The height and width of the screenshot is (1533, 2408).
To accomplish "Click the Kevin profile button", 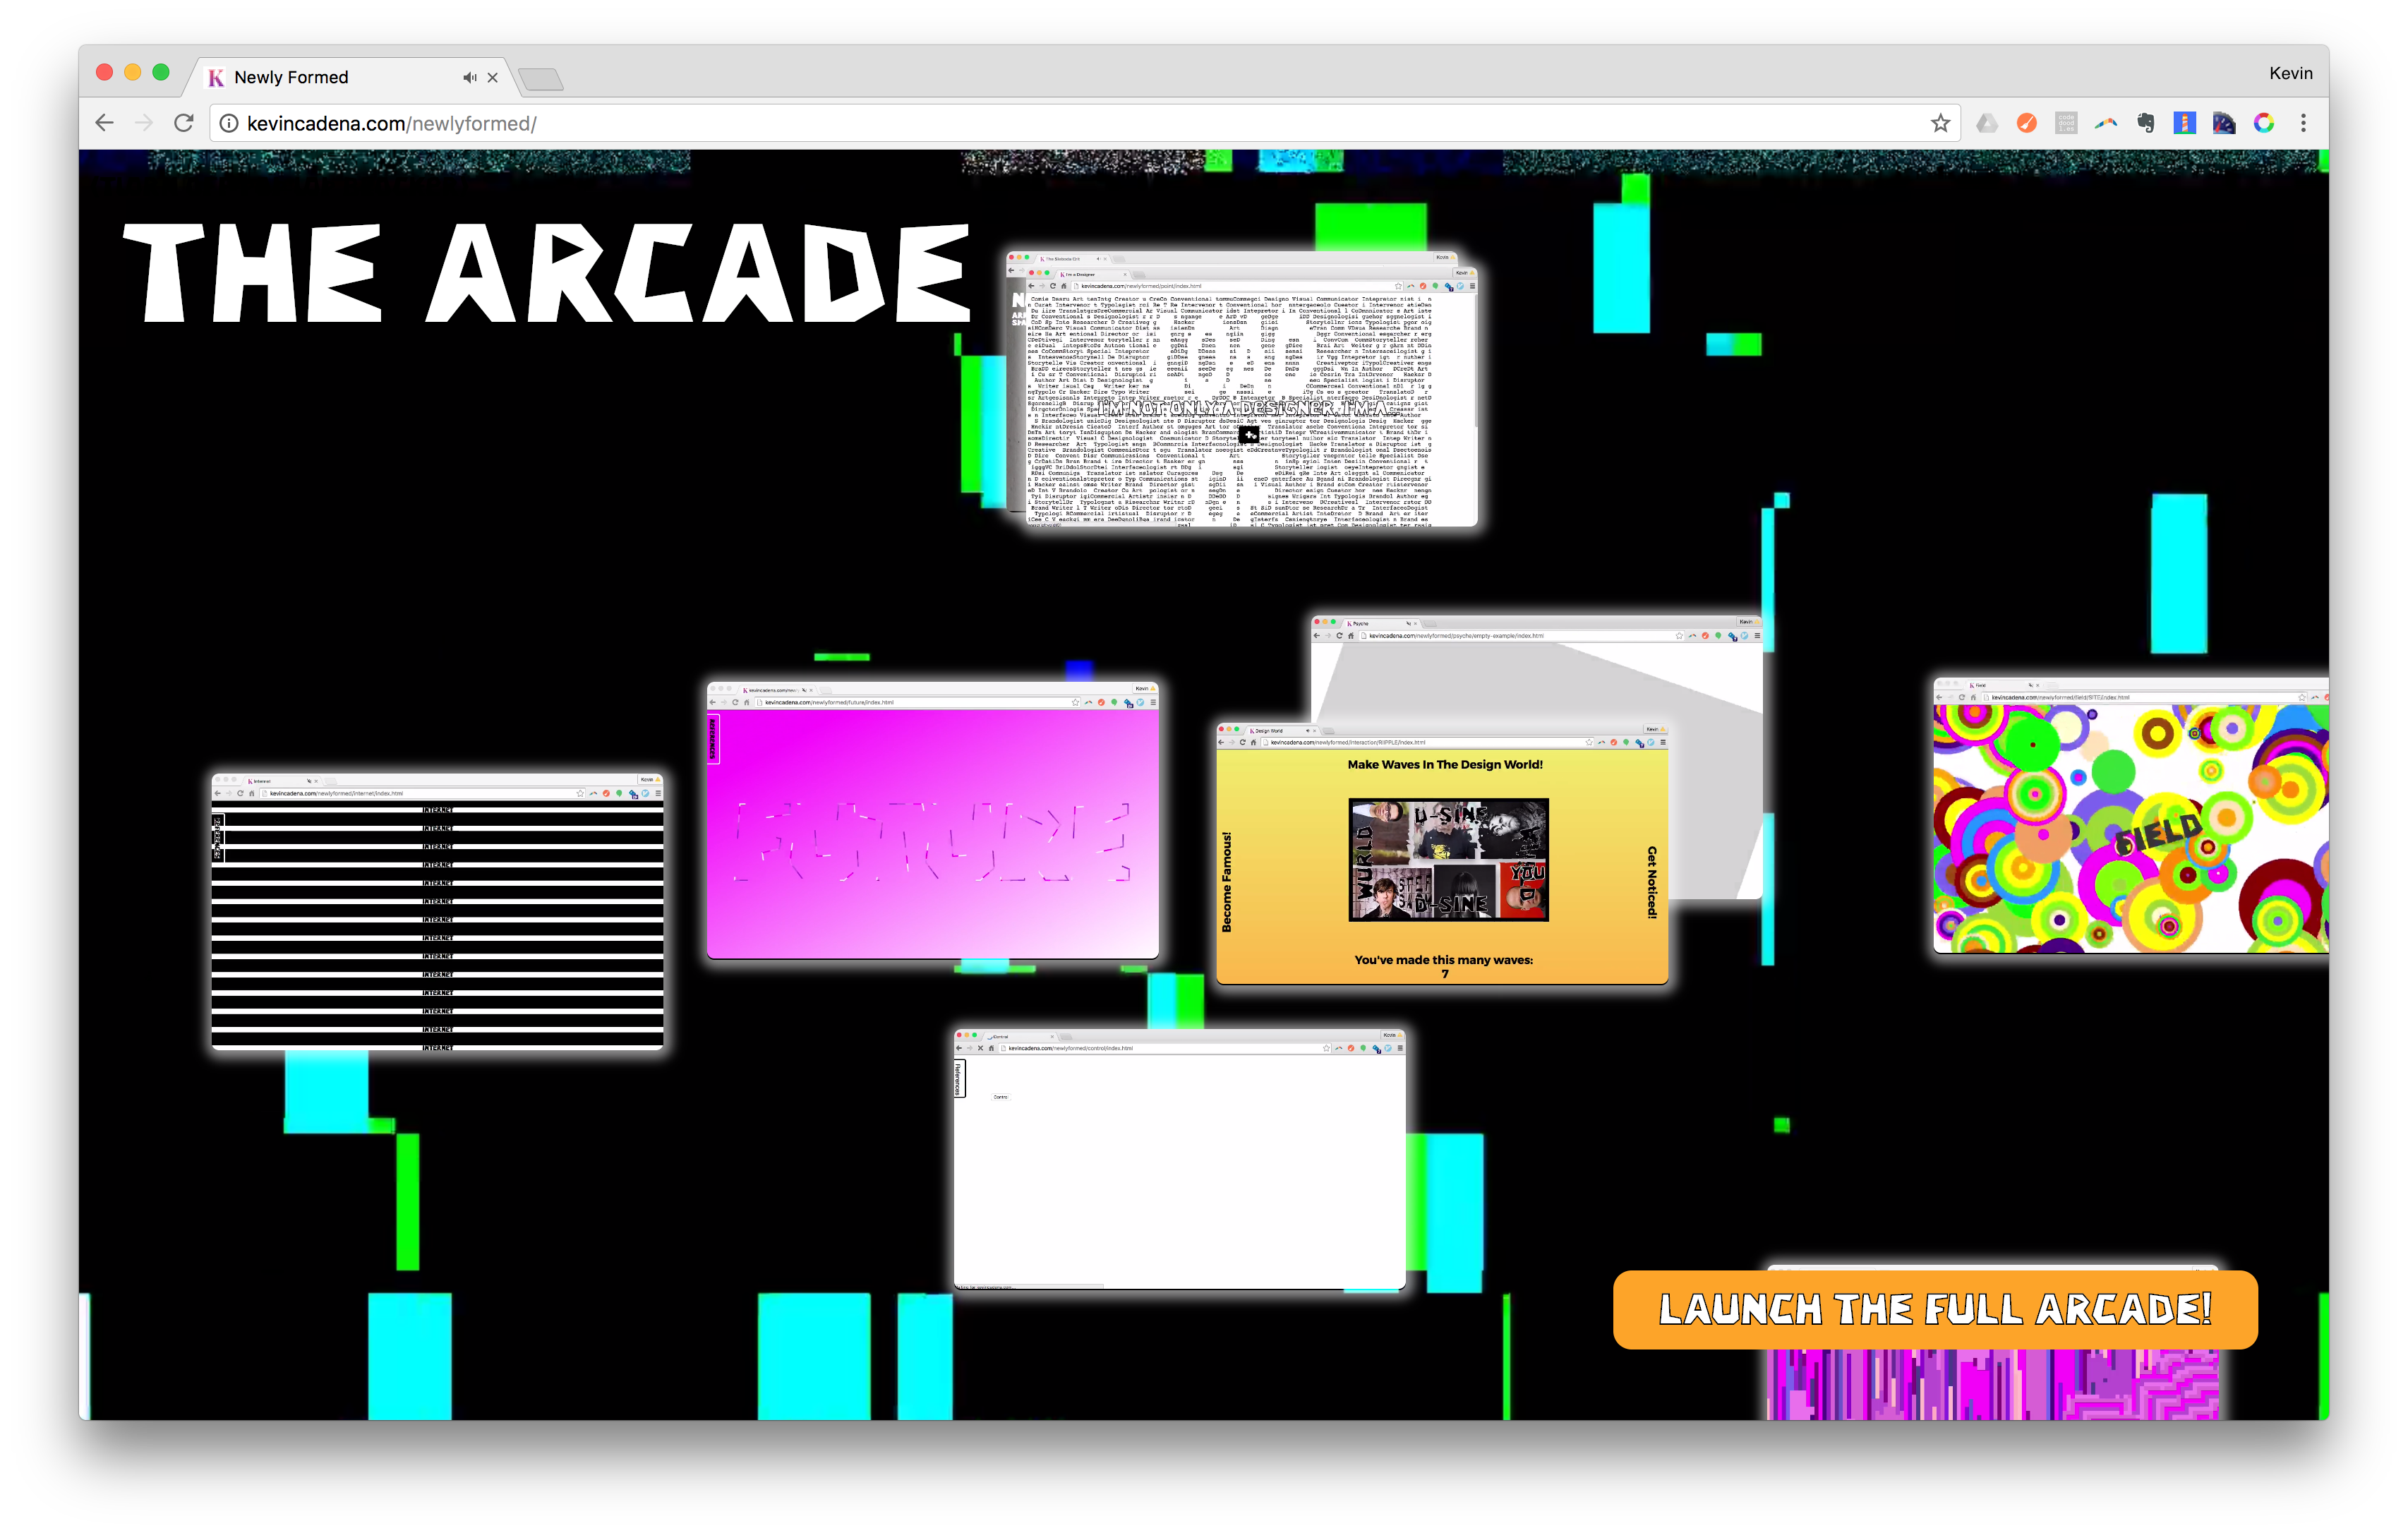I will click(2290, 73).
